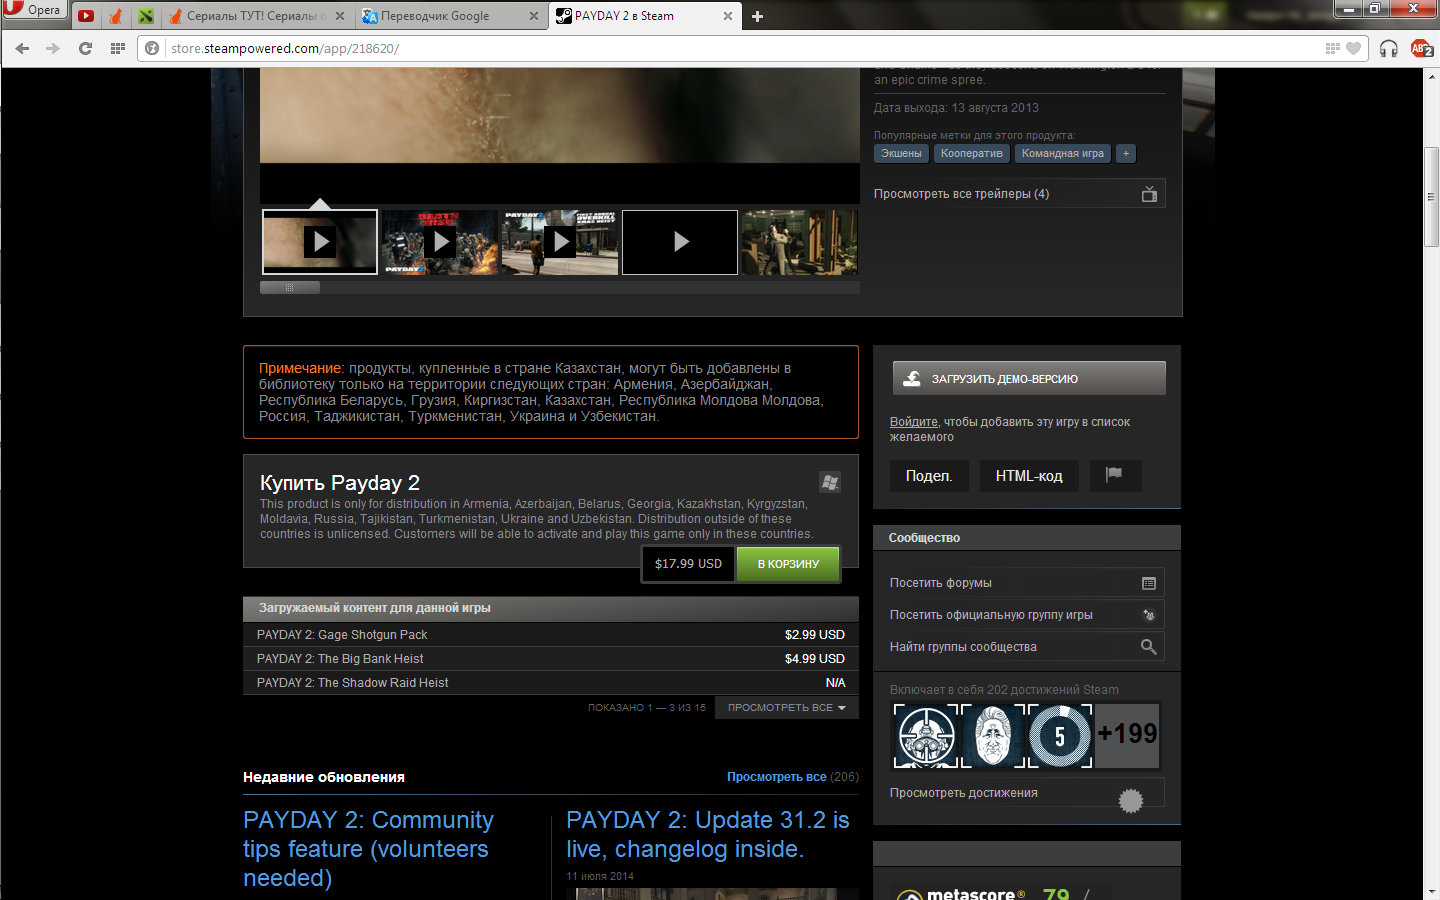The image size is (1440, 900).
Task: Open a new browser tab
Action: [x=757, y=16]
